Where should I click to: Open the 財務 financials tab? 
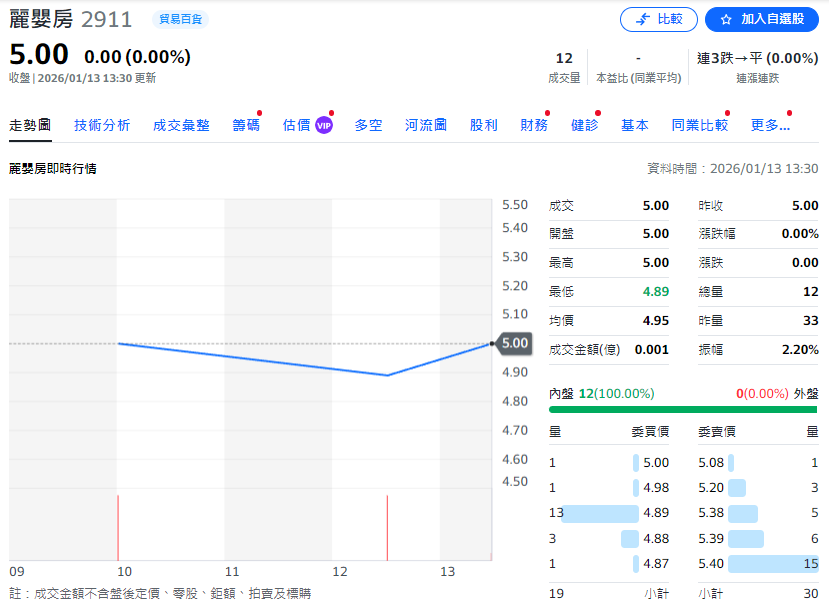(x=534, y=125)
